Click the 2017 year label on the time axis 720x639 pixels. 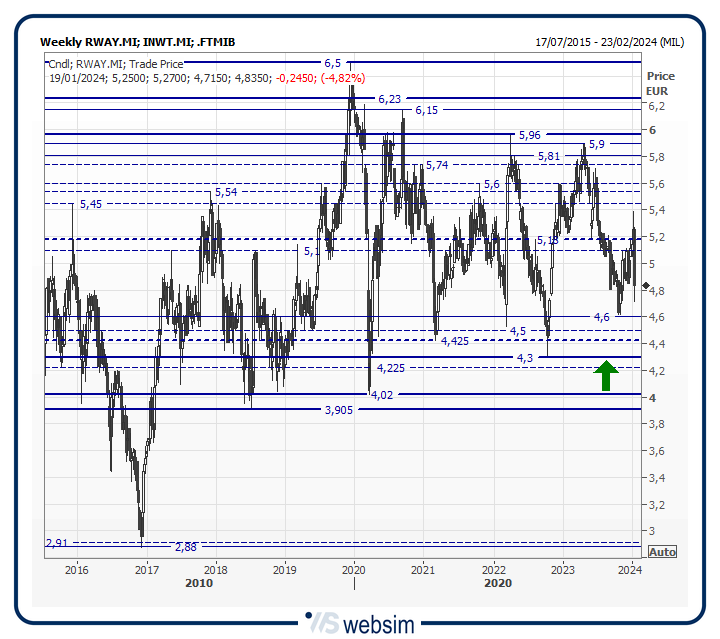146,570
